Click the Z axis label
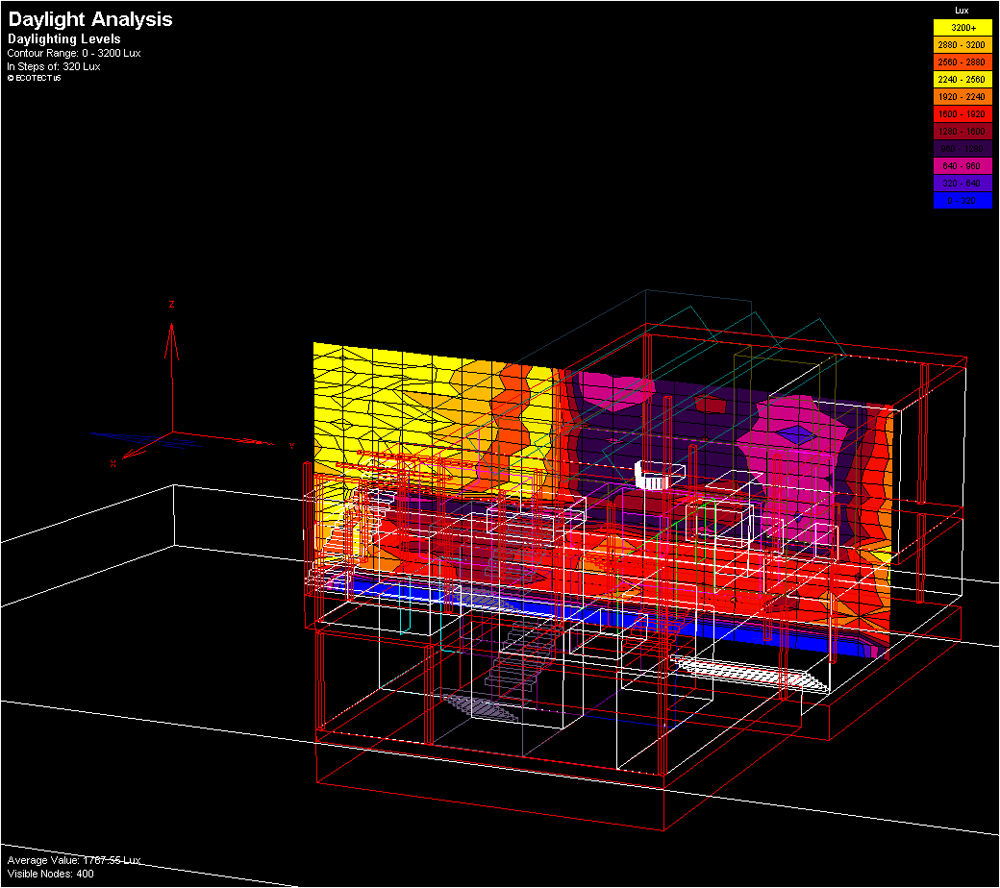1000x888 pixels. [x=171, y=305]
